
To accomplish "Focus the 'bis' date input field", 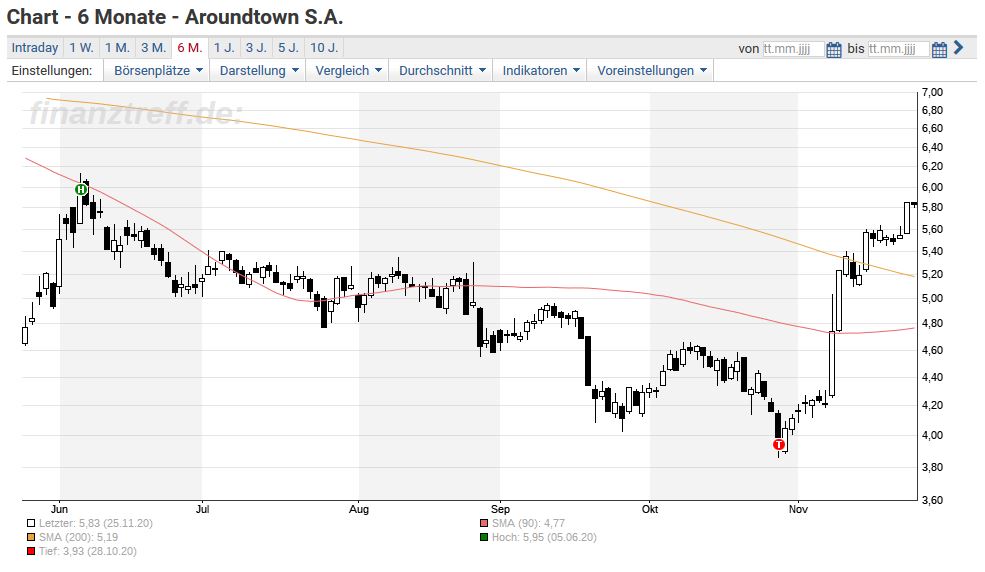I will [898, 49].
